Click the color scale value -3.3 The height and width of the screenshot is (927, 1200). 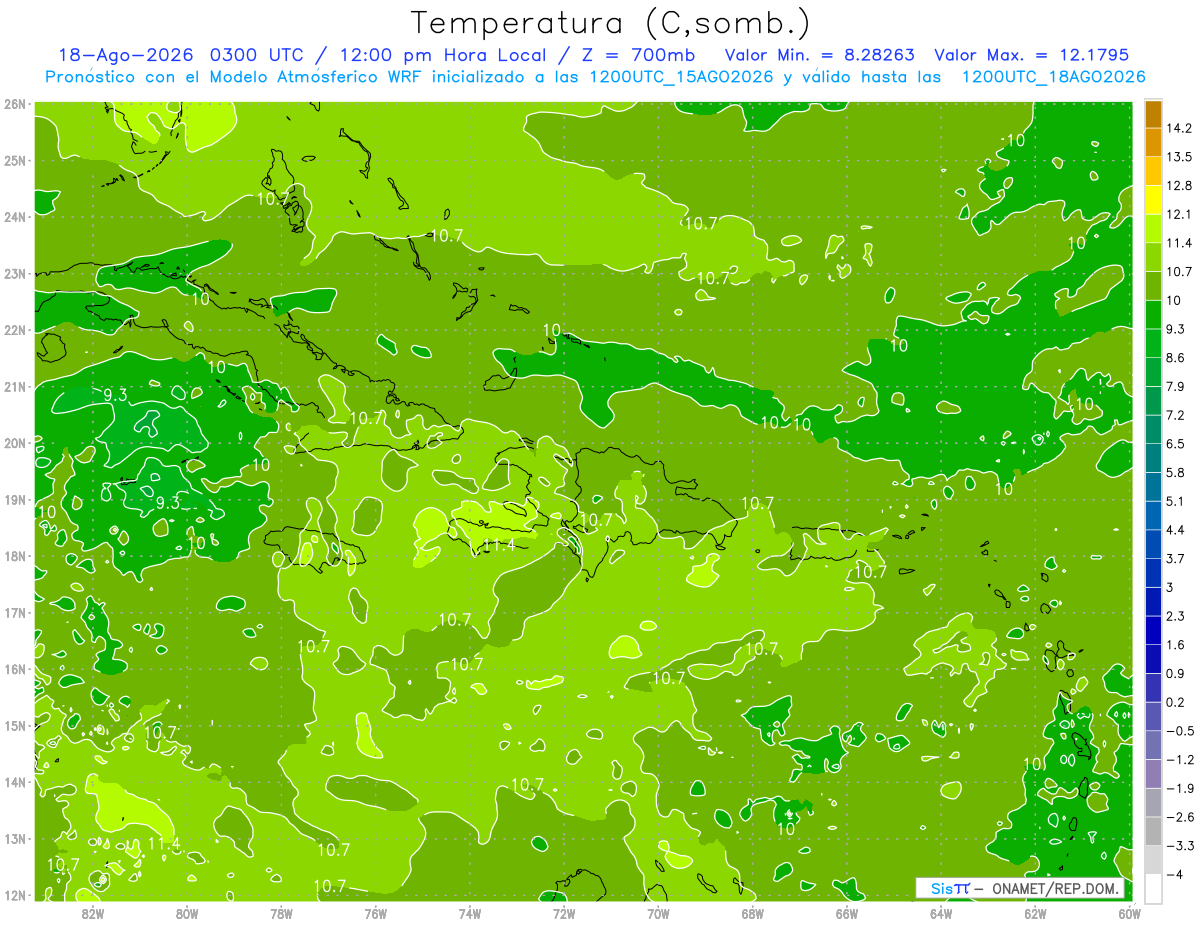(1180, 845)
